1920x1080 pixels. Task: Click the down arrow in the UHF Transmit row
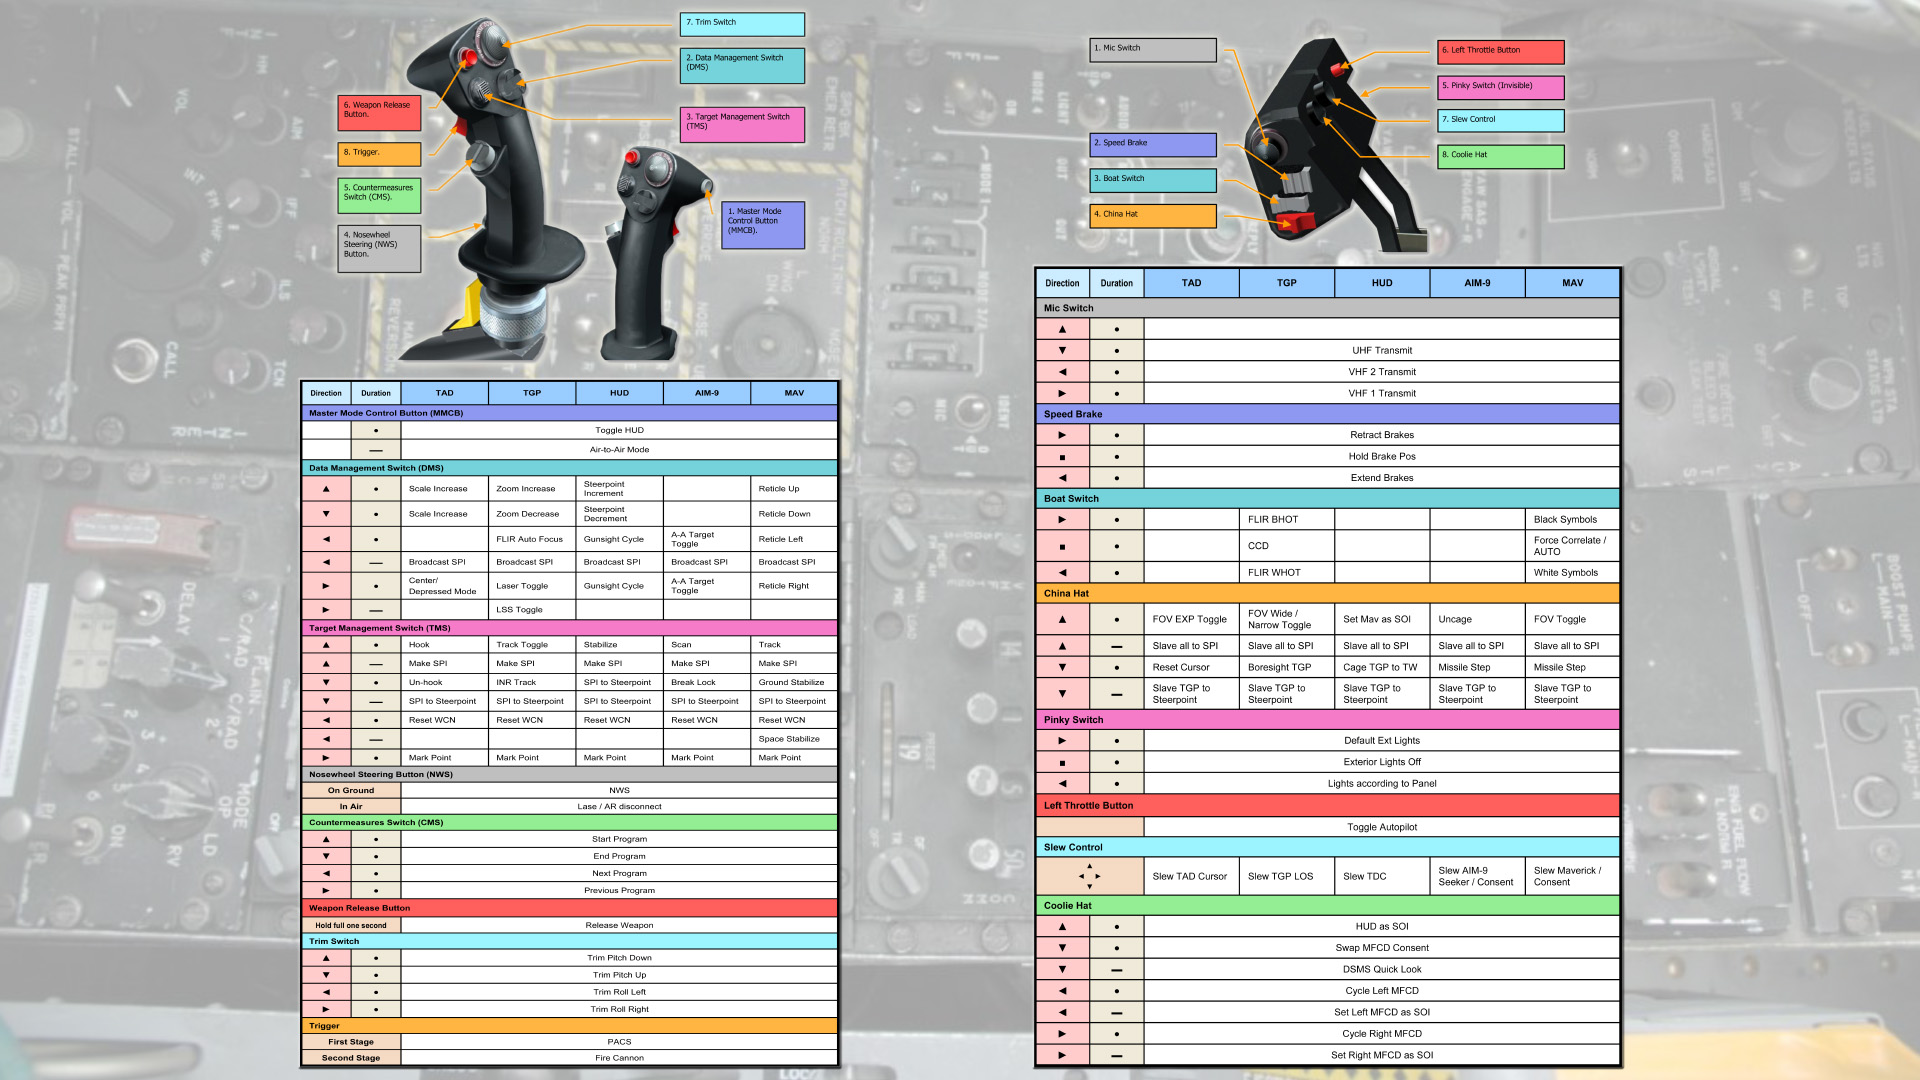click(1062, 350)
